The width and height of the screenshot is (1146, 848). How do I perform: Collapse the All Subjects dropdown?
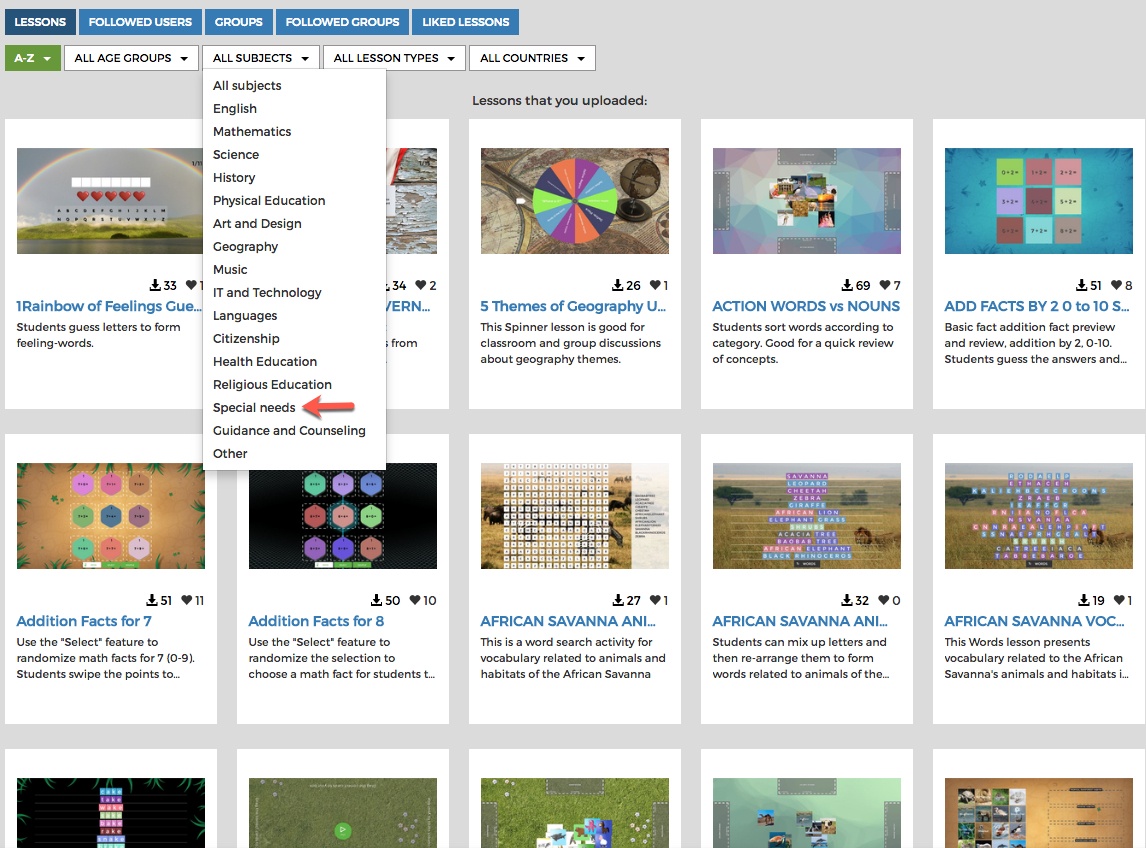tap(260, 58)
